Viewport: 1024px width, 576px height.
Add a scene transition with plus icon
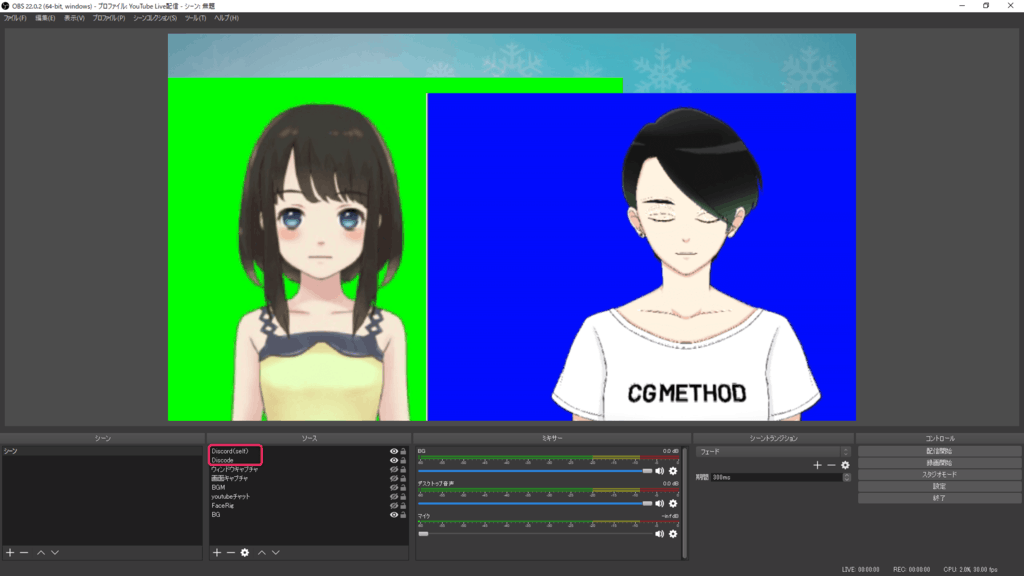(817, 465)
